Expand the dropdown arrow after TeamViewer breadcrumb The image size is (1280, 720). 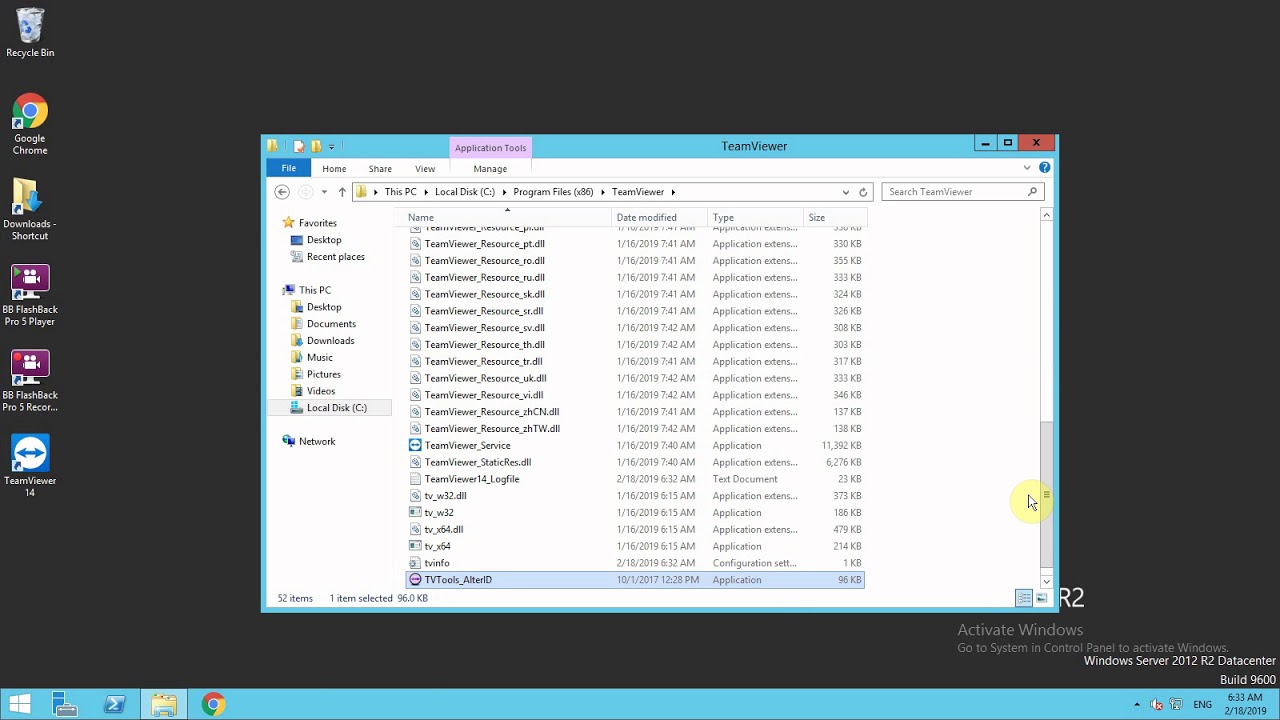[673, 192]
